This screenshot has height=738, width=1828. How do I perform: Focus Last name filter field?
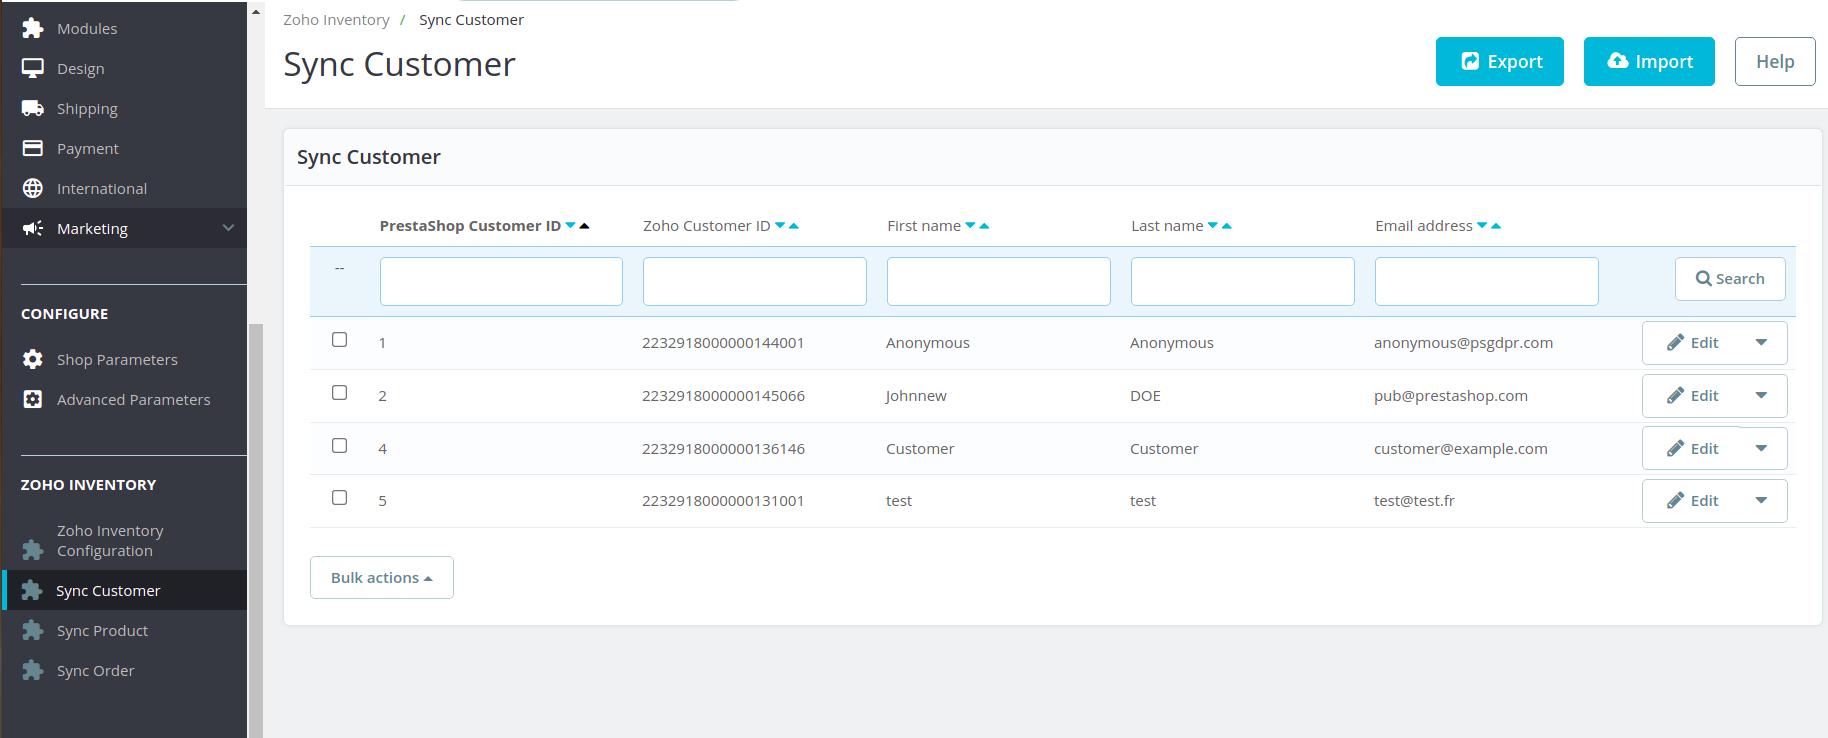(1243, 281)
